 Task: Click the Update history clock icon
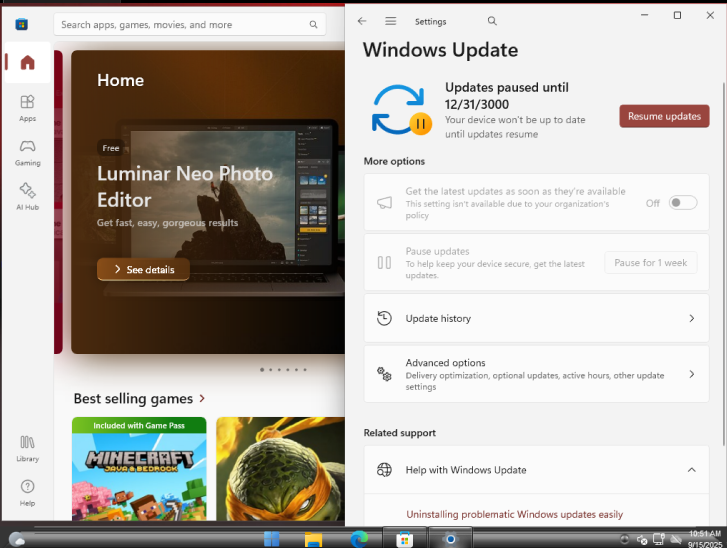(384, 318)
